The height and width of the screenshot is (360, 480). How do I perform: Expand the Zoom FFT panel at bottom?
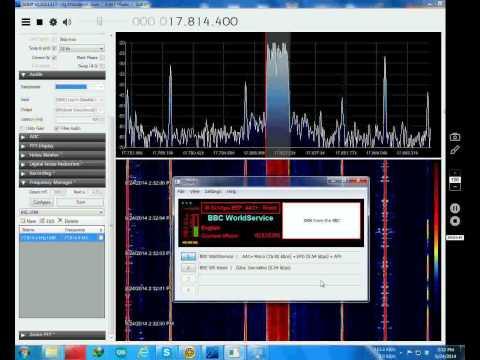tap(62, 334)
